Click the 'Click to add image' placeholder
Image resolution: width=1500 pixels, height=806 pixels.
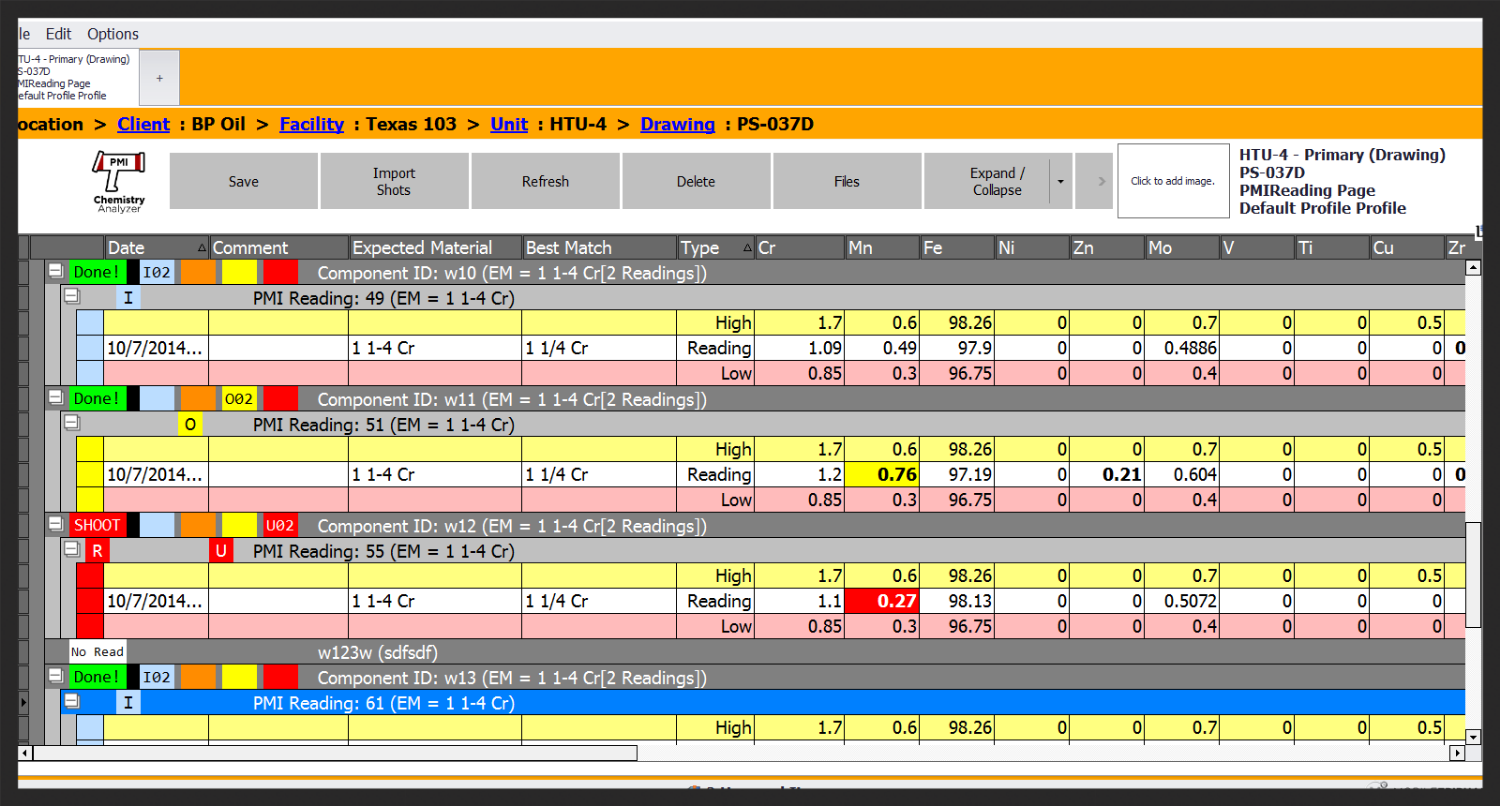click(x=1172, y=181)
